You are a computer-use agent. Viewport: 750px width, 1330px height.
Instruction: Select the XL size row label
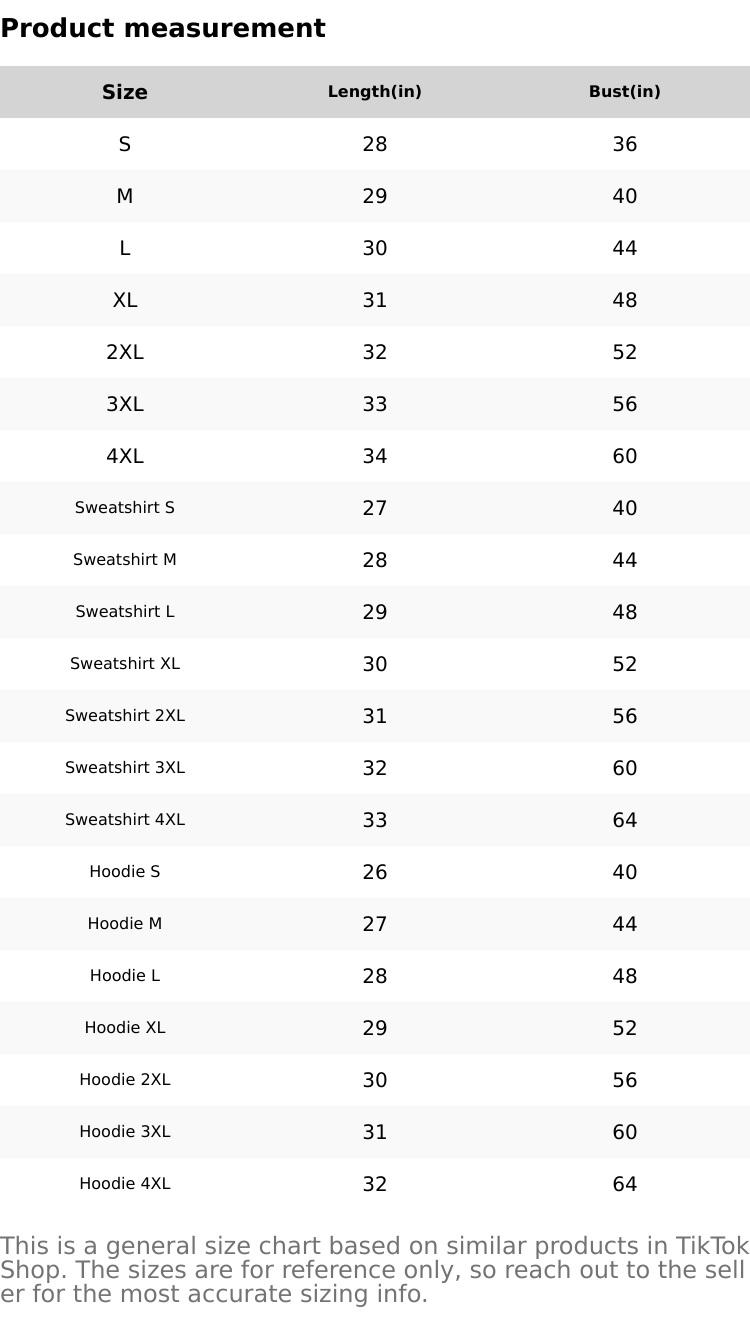click(125, 300)
